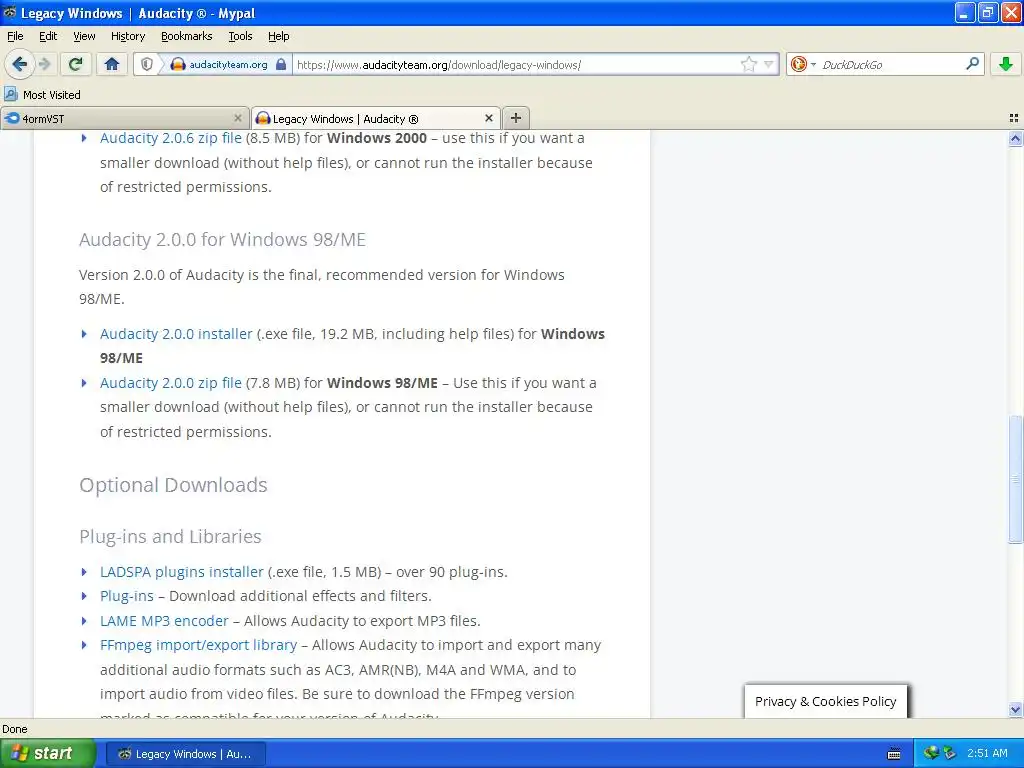Screen dimensions: 1024x768
Task: Open the File menu
Action: (x=15, y=36)
